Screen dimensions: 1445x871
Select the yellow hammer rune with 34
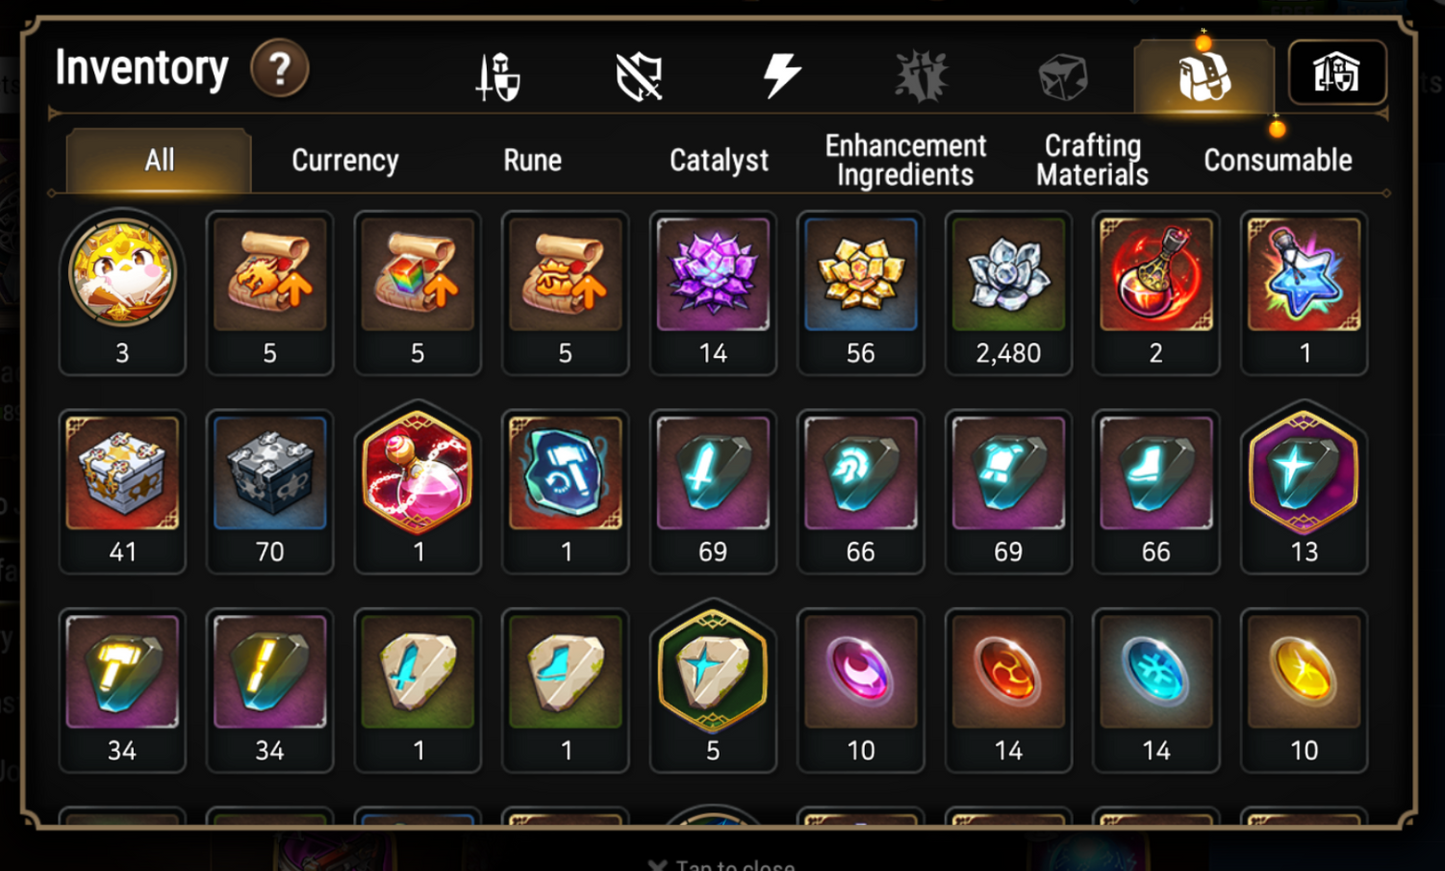pyautogui.click(x=122, y=690)
